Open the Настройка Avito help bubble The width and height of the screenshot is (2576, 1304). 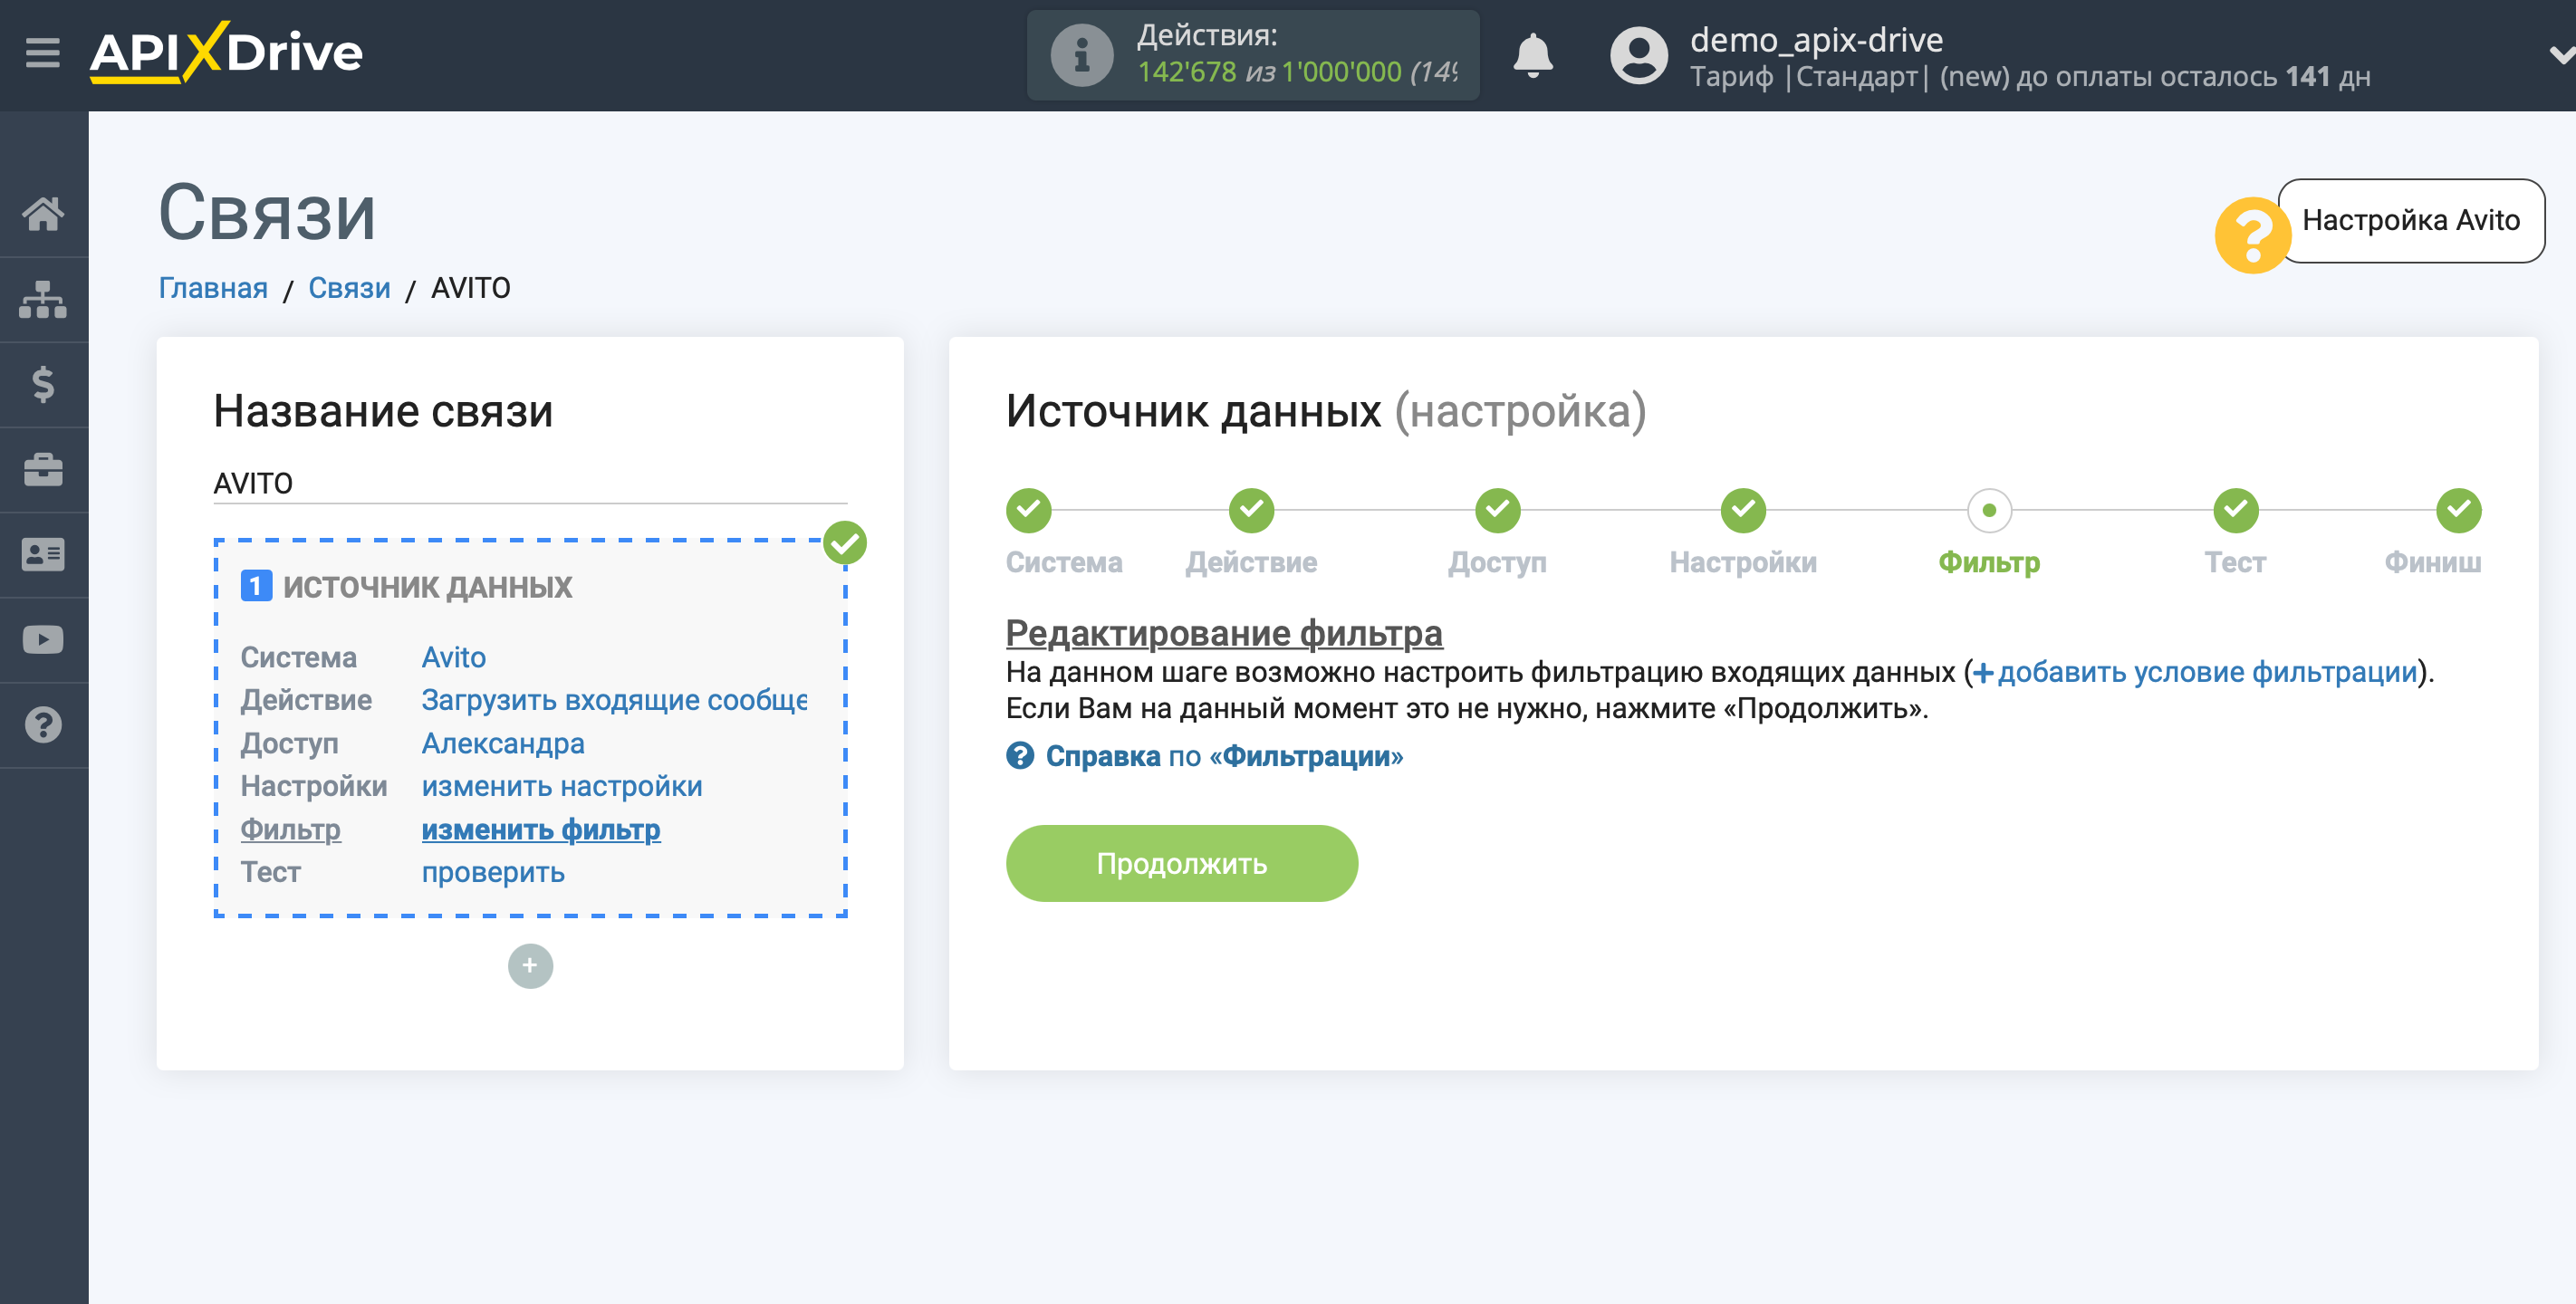coord(2410,220)
